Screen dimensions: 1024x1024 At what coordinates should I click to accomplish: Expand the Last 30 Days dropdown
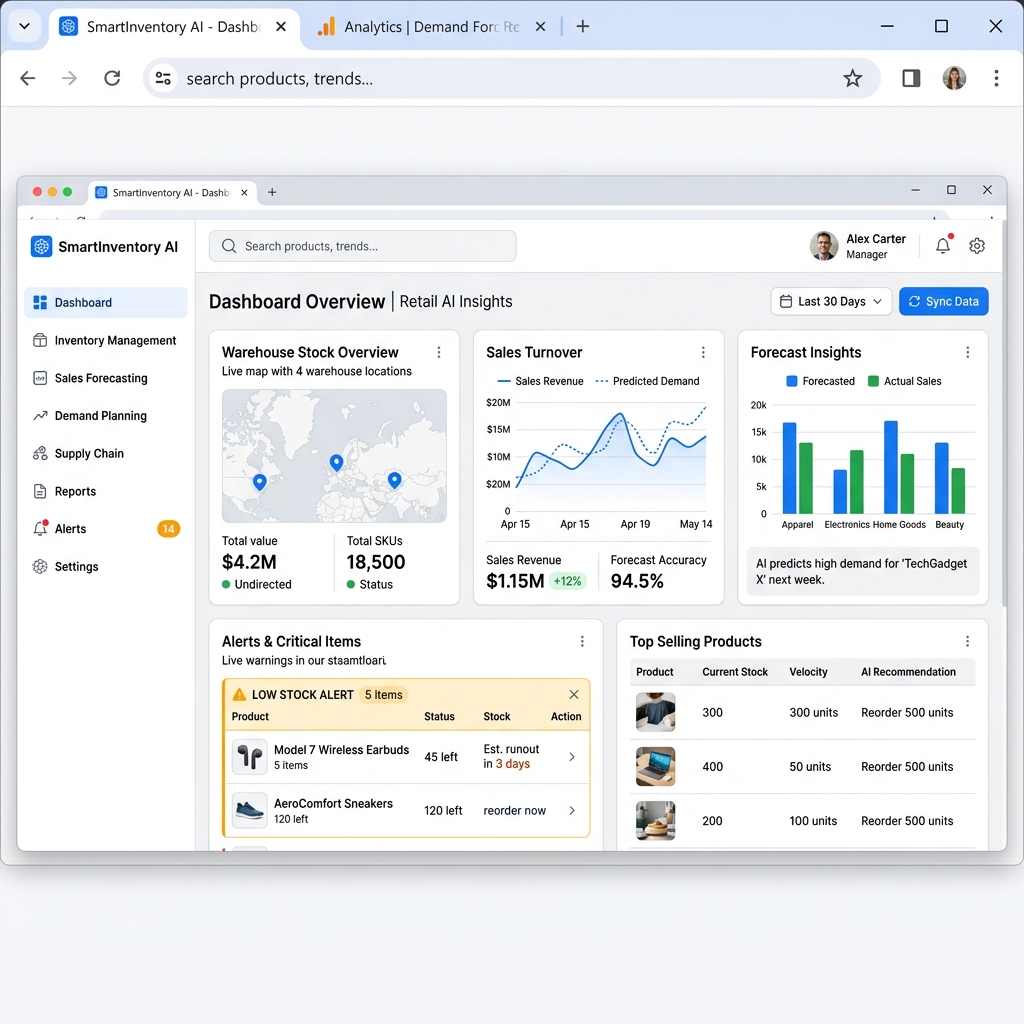831,302
